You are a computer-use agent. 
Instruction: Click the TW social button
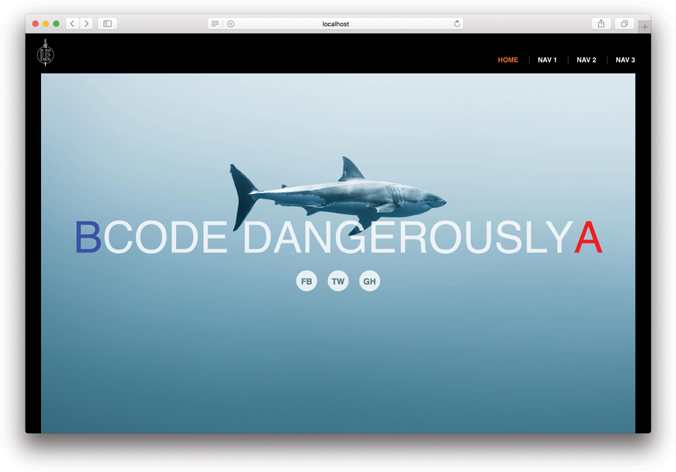(338, 281)
